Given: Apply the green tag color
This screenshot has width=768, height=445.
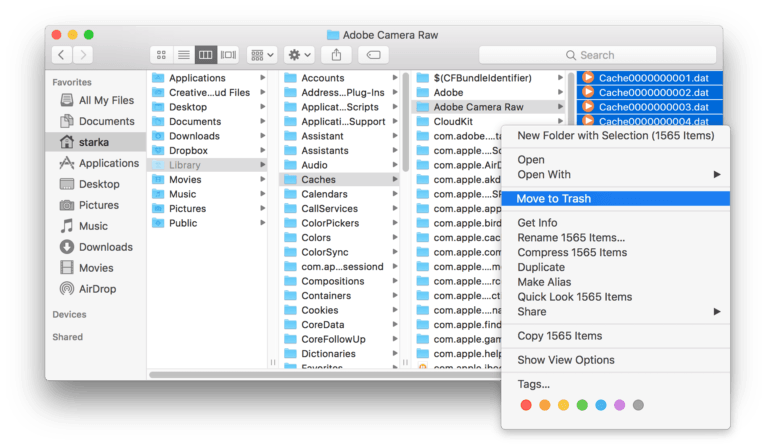Looking at the screenshot, I should [582, 405].
